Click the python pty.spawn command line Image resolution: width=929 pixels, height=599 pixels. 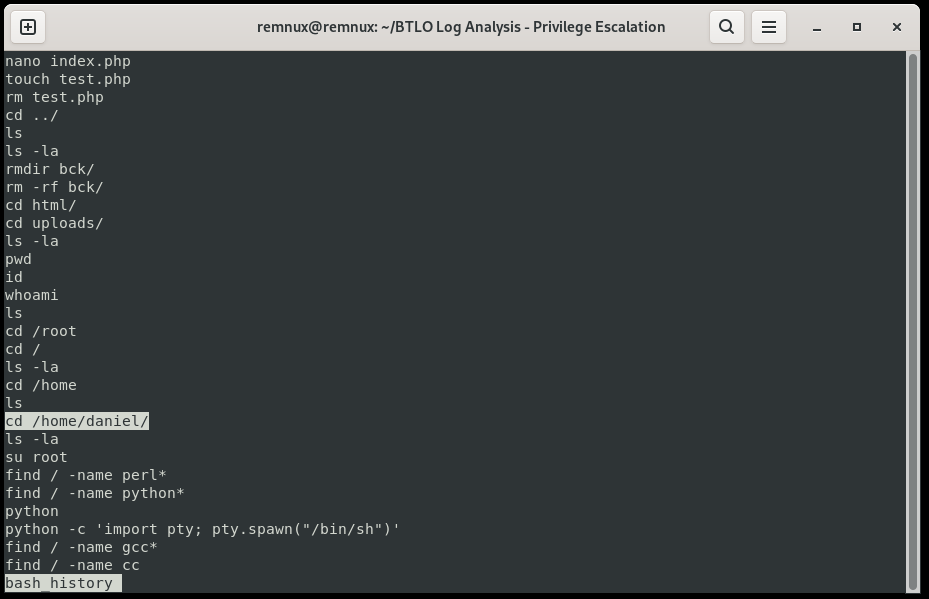(x=203, y=529)
